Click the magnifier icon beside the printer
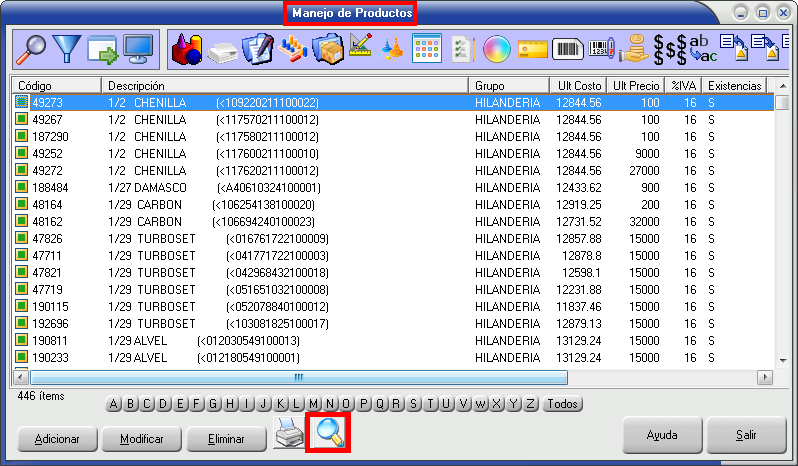Image resolution: width=798 pixels, height=466 pixels. (328, 434)
